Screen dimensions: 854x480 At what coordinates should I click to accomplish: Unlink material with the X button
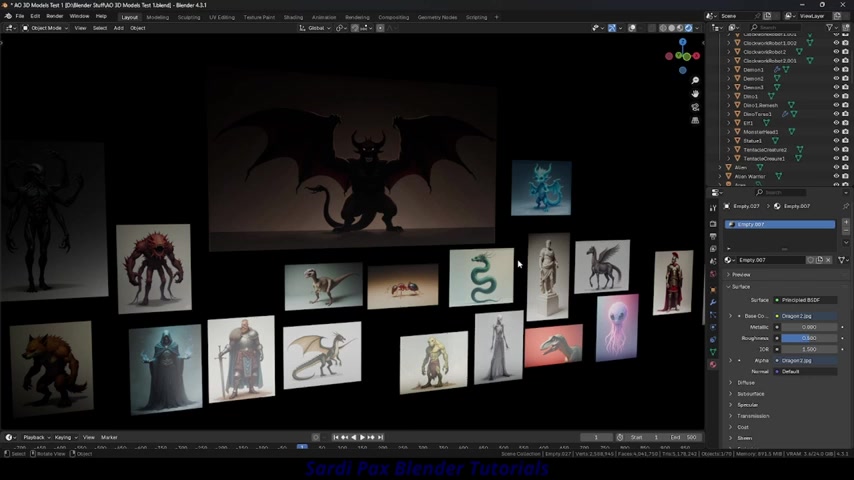[828, 260]
